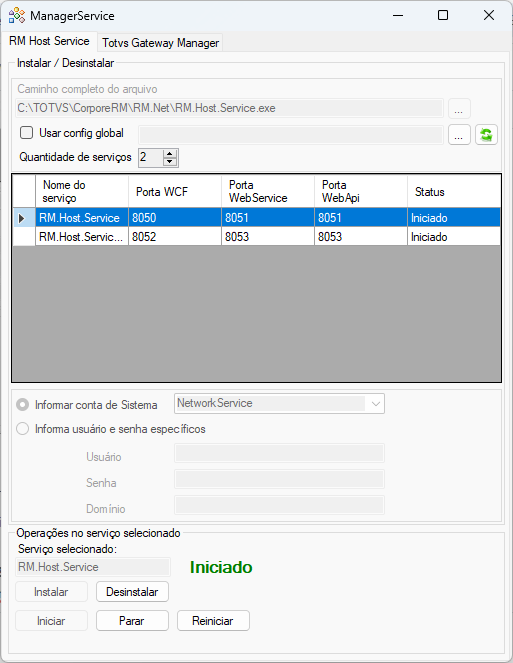Click the Serviço selecionado text field
513x663 pixels.
pyautogui.click(x=93, y=567)
